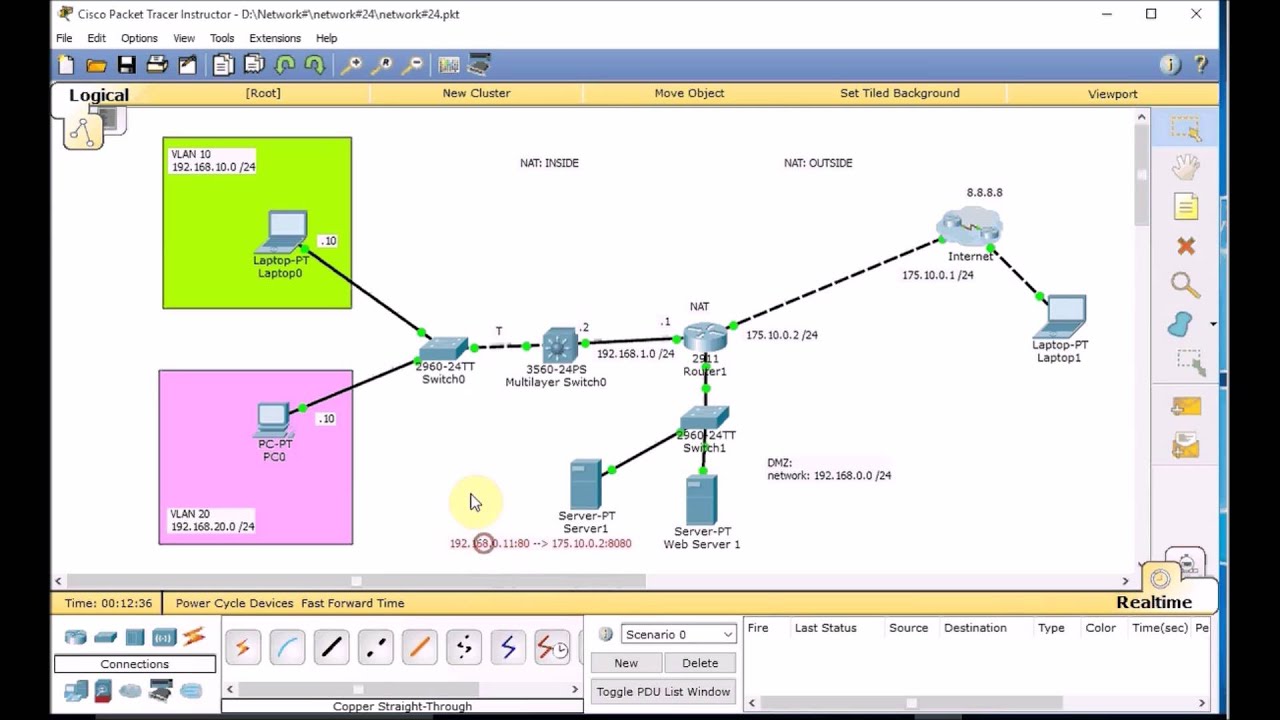Click Power Cycle Devices
The width and height of the screenshot is (1280, 720).
(x=234, y=603)
